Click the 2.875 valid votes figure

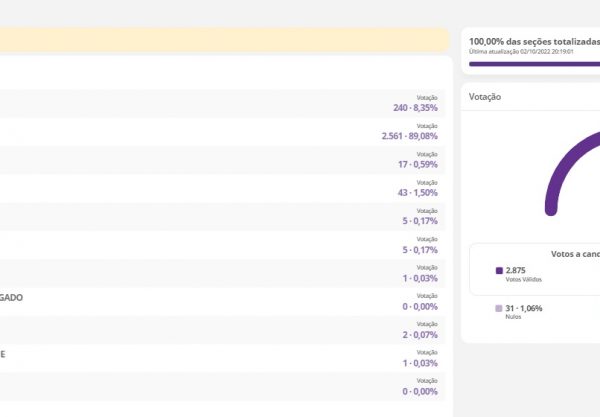[x=516, y=270]
